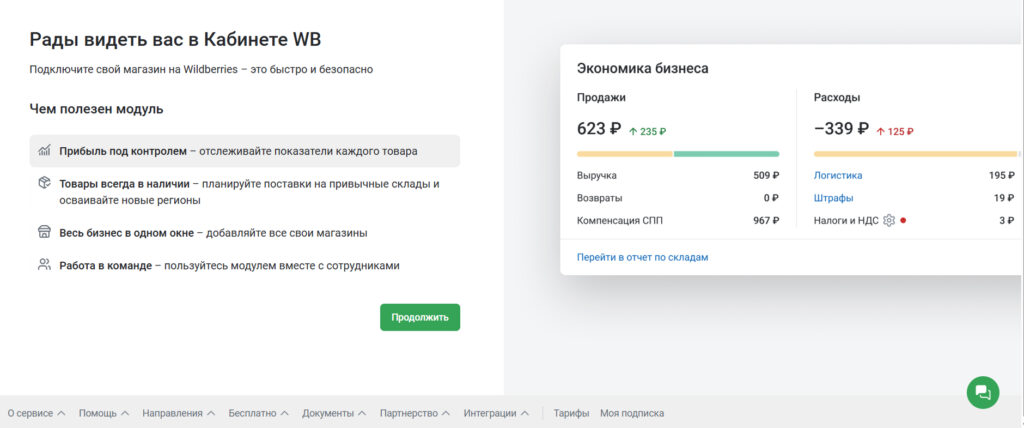Click the green 235 ₽ growth indicator
The height and width of the screenshot is (428, 1024).
click(647, 131)
